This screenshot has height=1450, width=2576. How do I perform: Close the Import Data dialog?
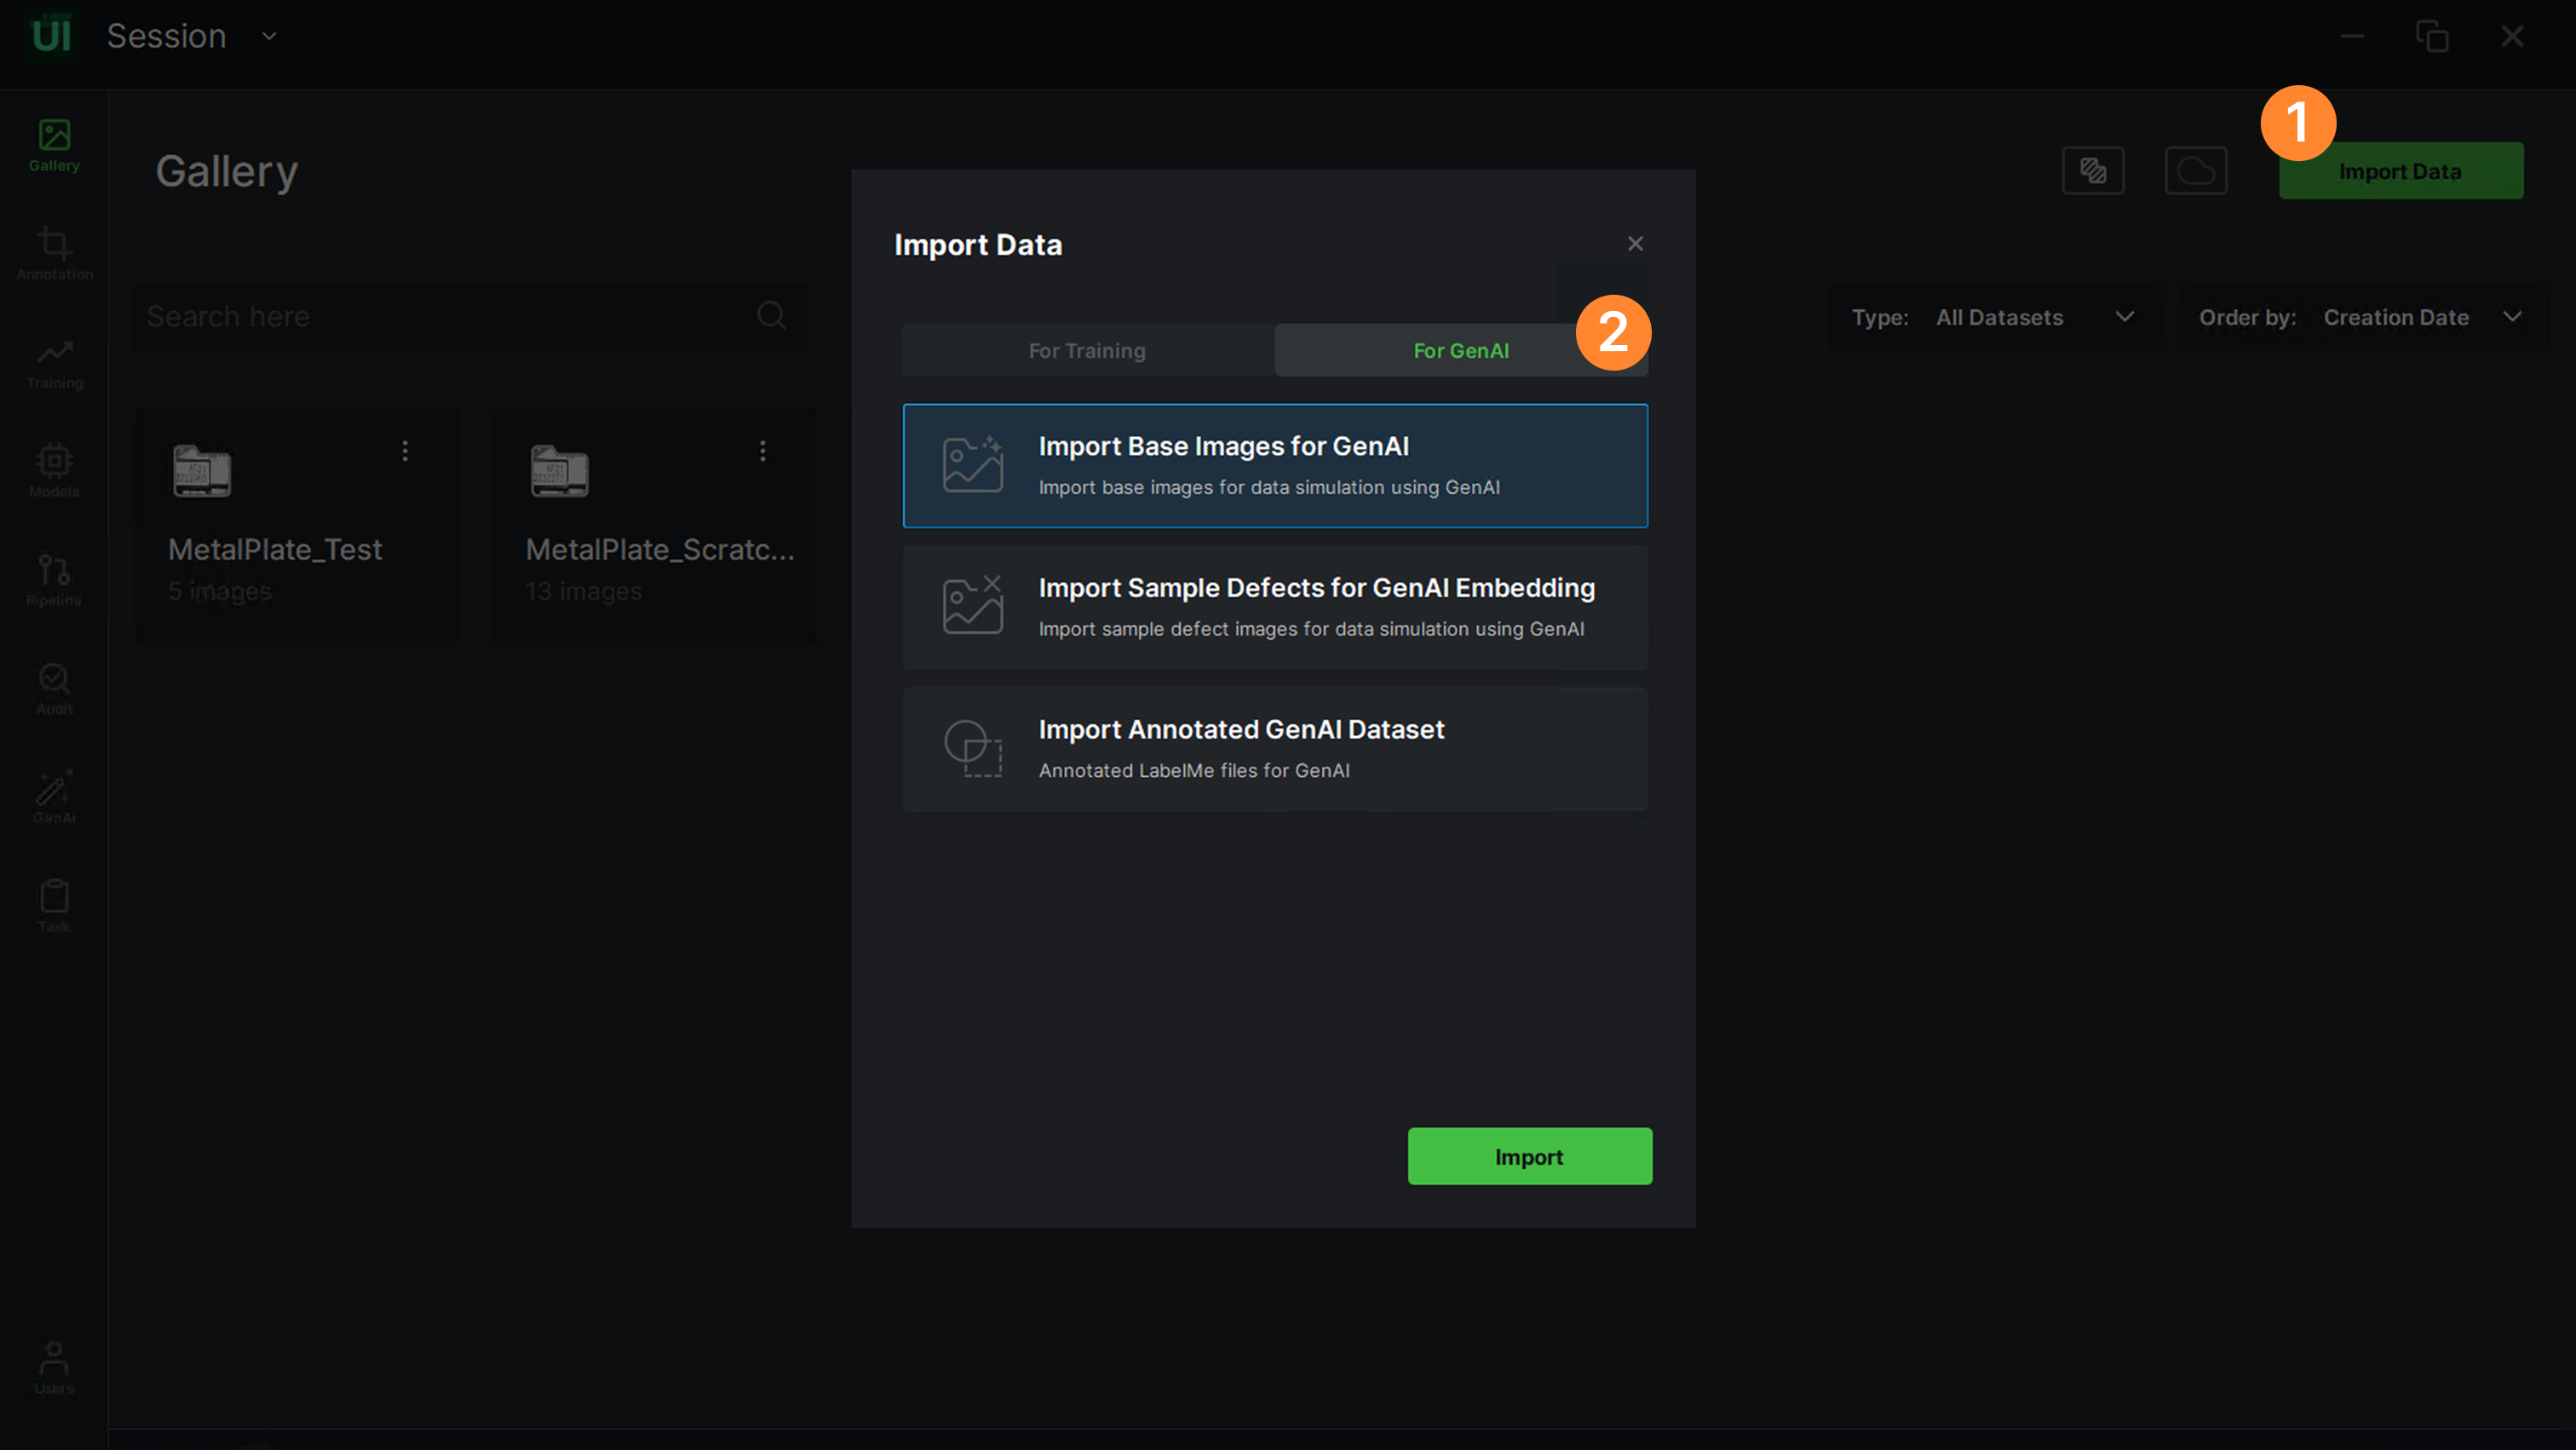[1635, 244]
